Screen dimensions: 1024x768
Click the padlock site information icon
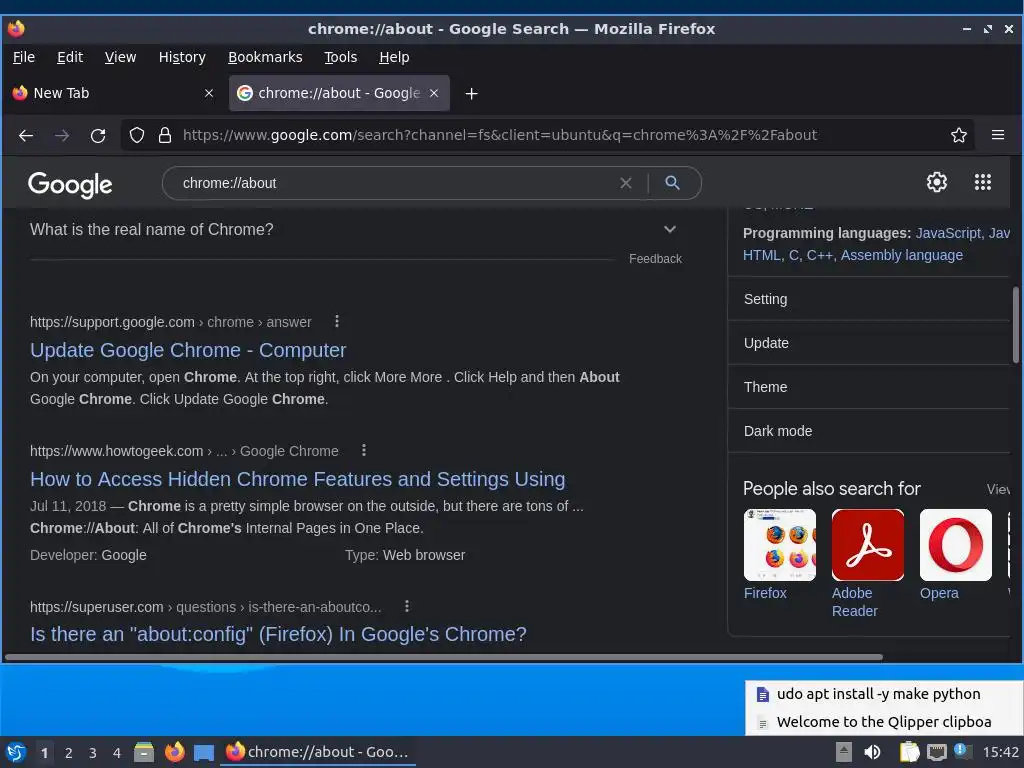point(165,135)
